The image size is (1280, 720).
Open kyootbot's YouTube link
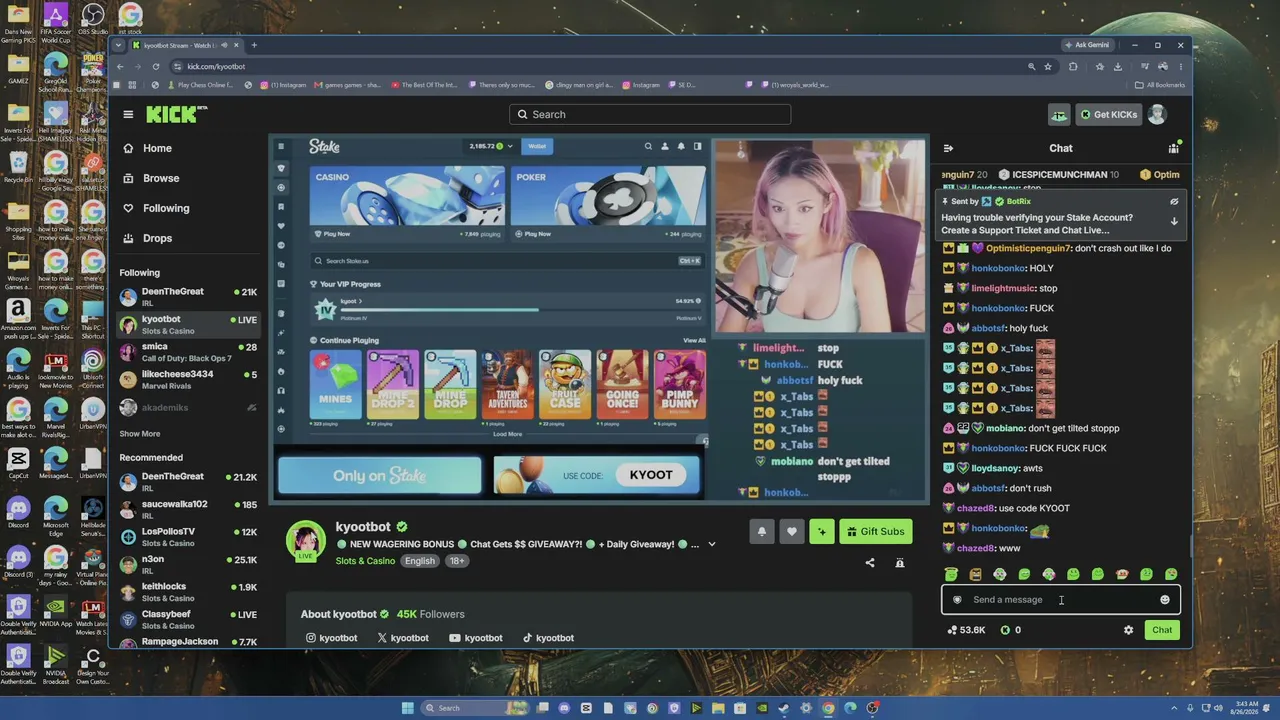475,638
